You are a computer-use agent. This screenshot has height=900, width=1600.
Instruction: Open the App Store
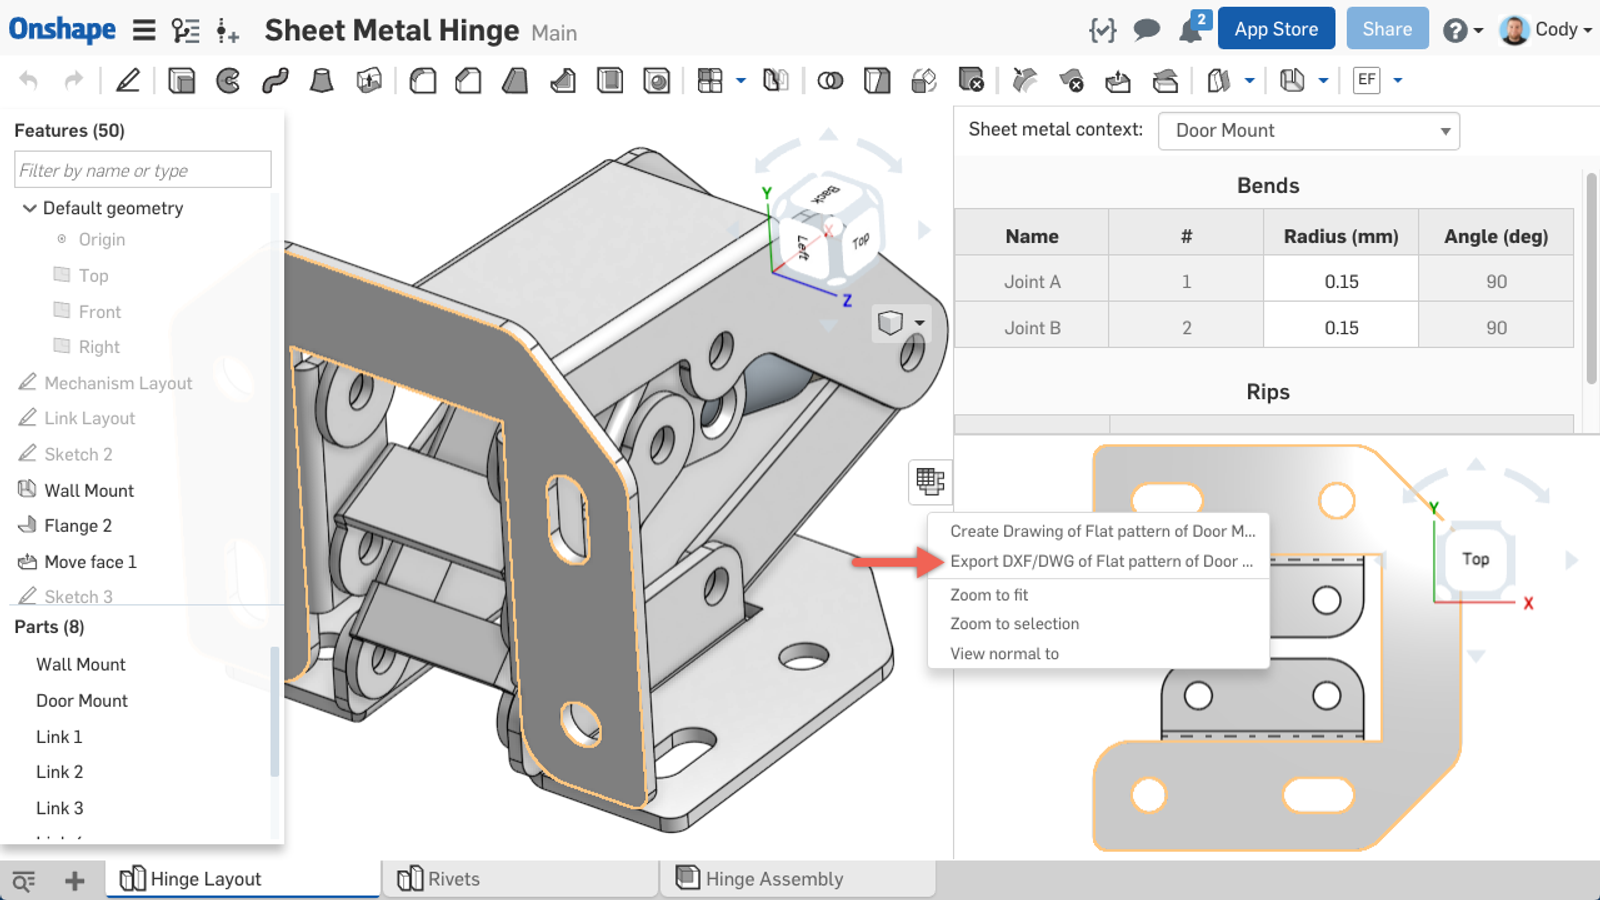(1276, 29)
